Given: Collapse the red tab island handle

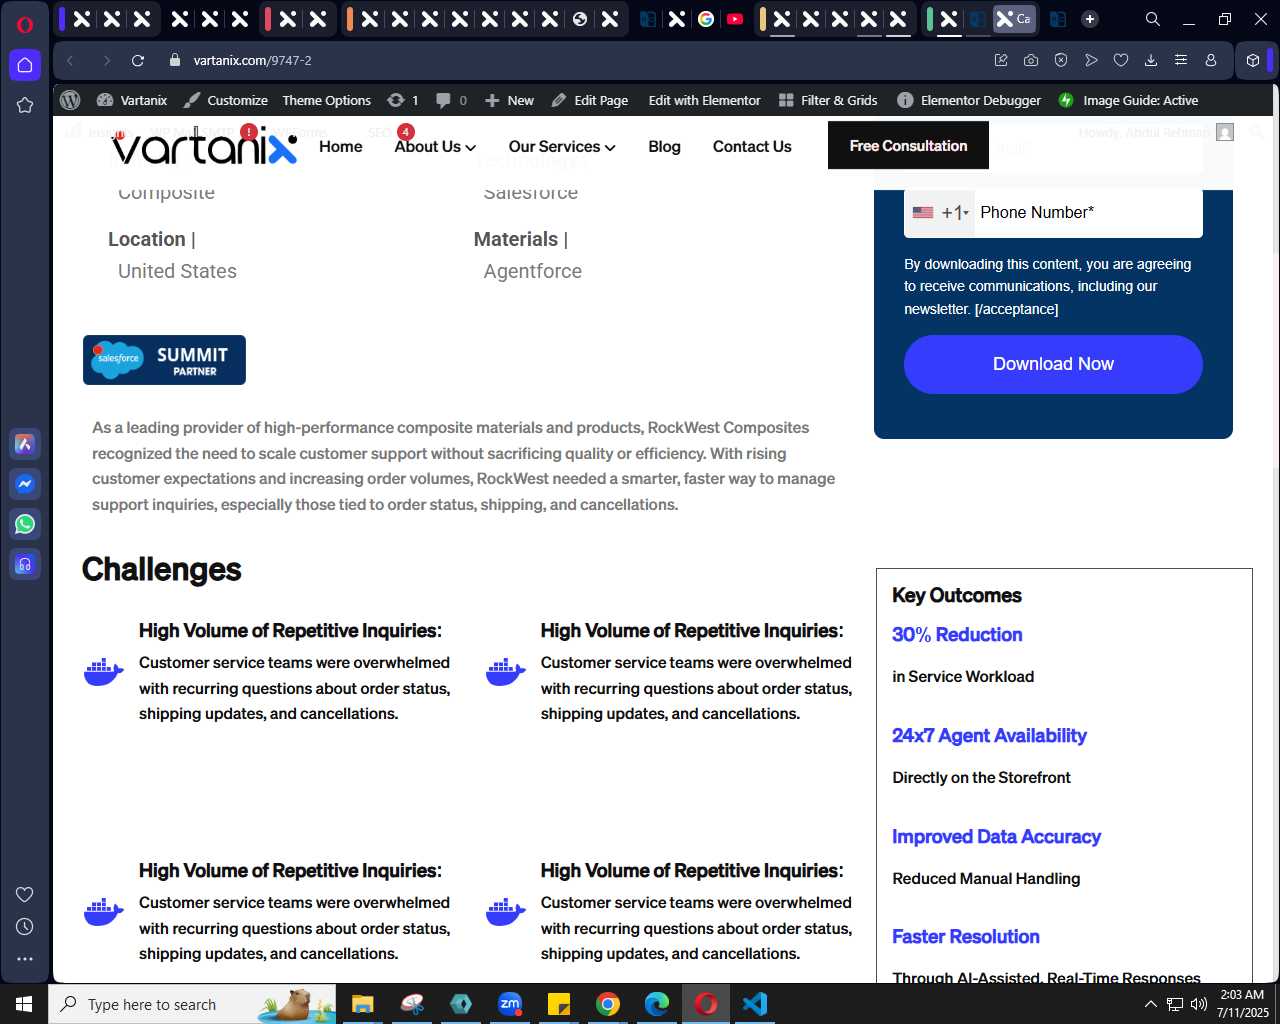Looking at the screenshot, I should tap(268, 19).
